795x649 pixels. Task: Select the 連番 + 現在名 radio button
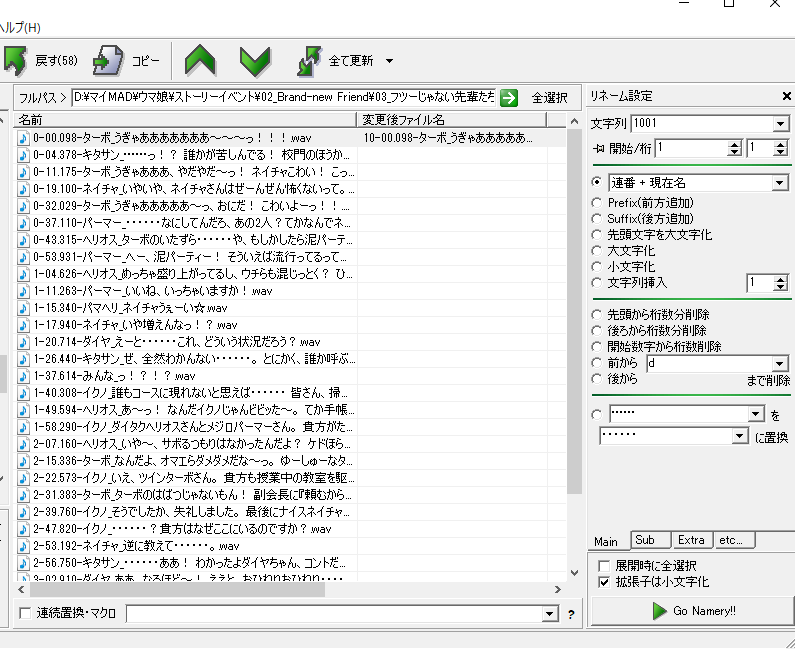(597, 182)
